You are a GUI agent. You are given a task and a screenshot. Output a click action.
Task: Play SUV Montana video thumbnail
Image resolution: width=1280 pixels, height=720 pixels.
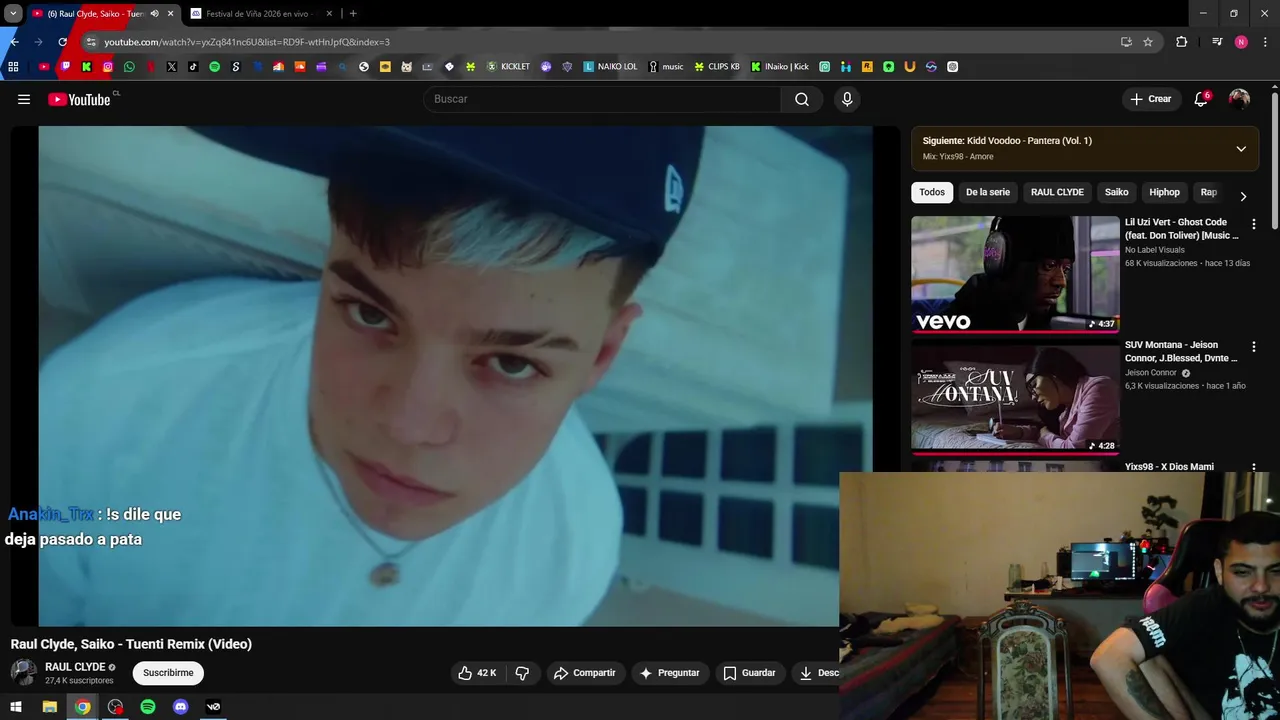coord(1015,397)
